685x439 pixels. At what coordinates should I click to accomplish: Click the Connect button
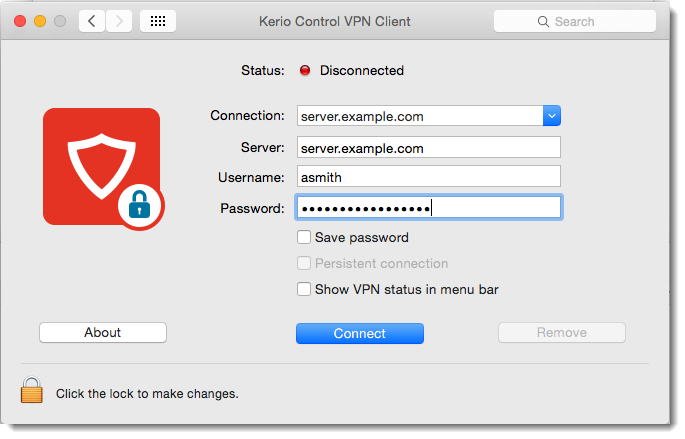click(x=360, y=333)
